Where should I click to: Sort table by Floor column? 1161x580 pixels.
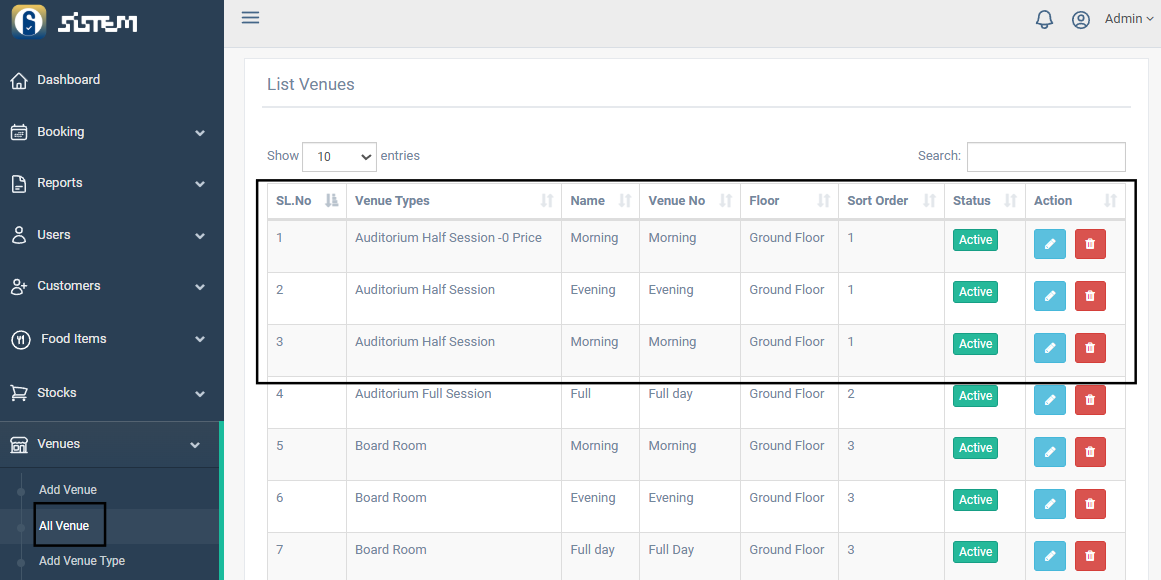point(789,201)
